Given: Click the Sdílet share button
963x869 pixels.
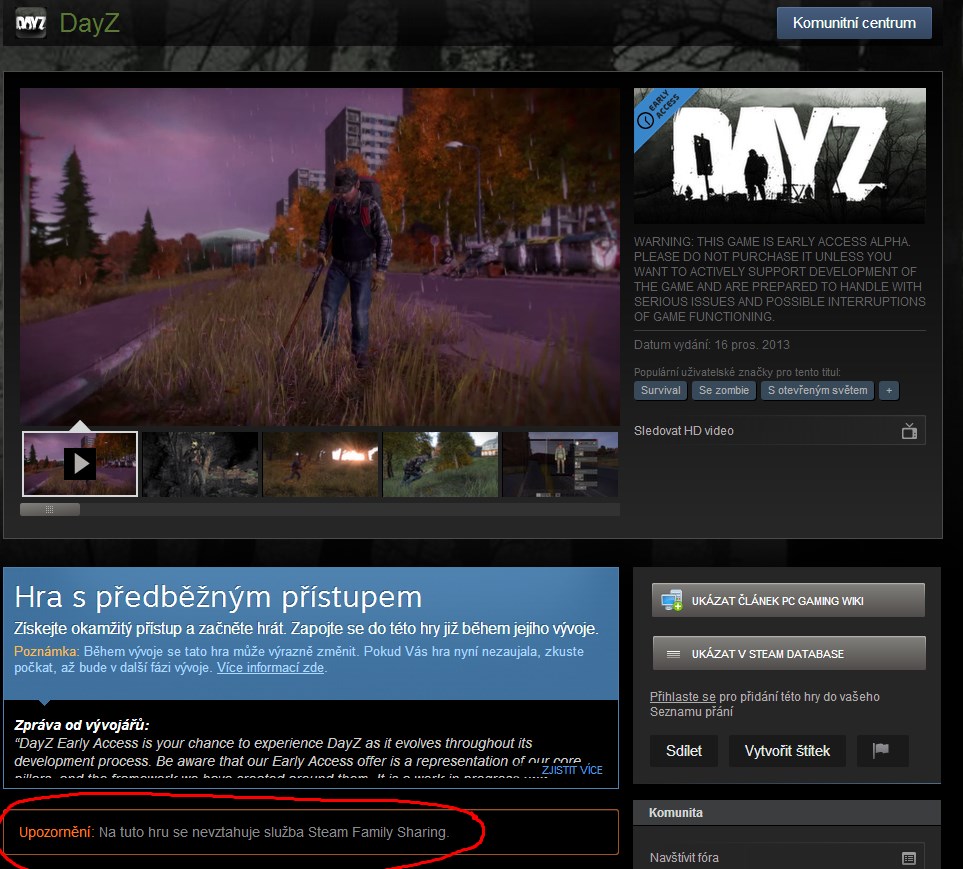Looking at the screenshot, I should tap(684, 751).
